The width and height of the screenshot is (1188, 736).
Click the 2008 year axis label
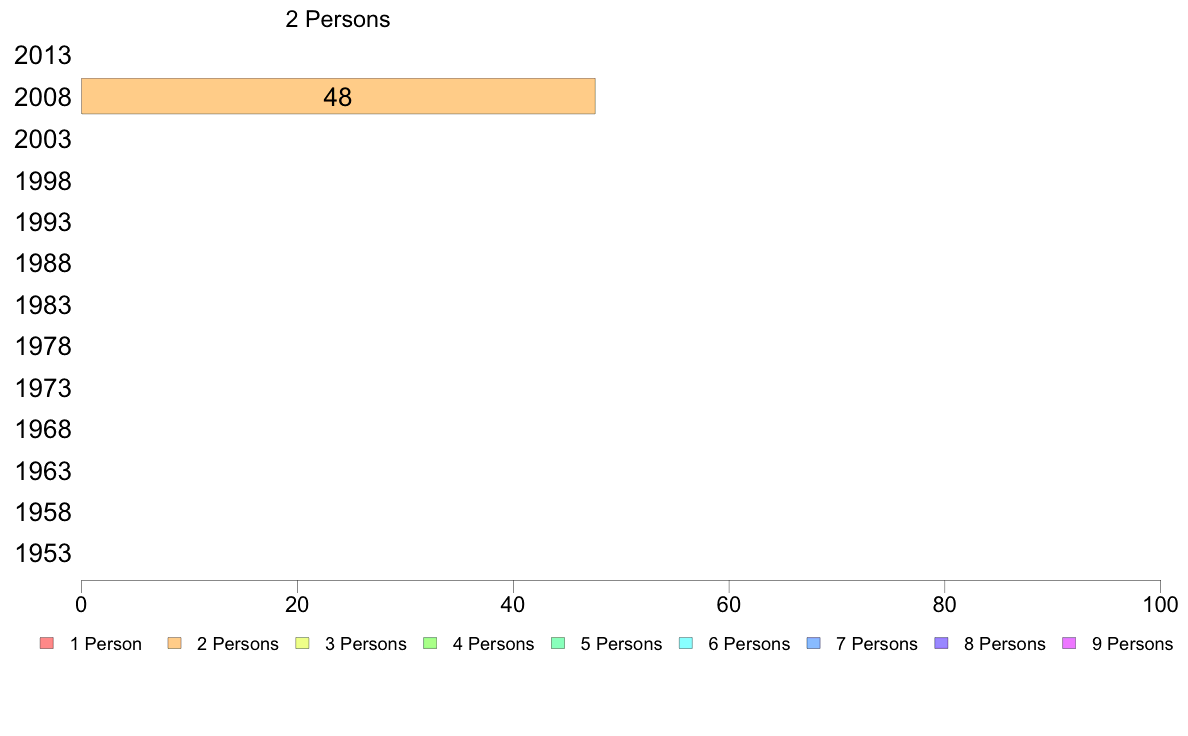coord(43,97)
